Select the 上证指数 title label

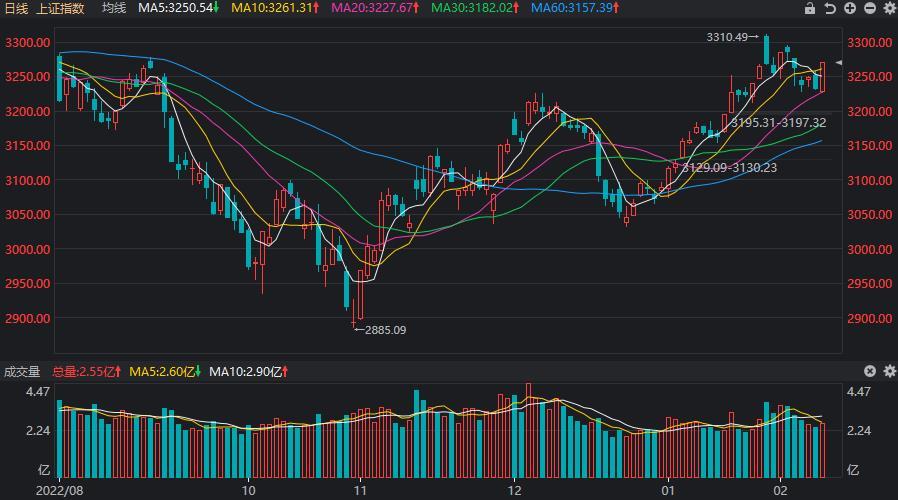(x=60, y=8)
